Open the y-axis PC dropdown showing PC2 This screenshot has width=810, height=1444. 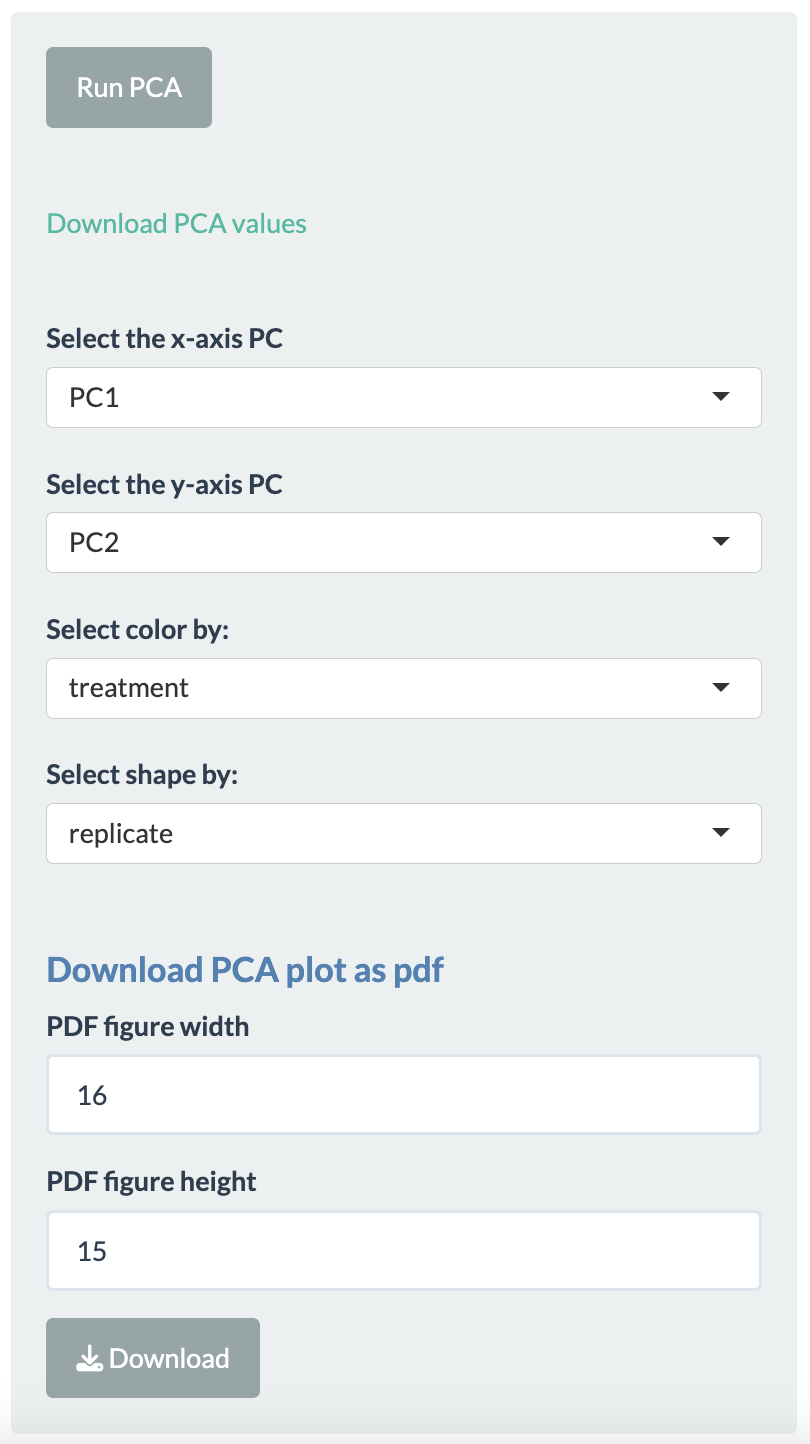[404, 542]
